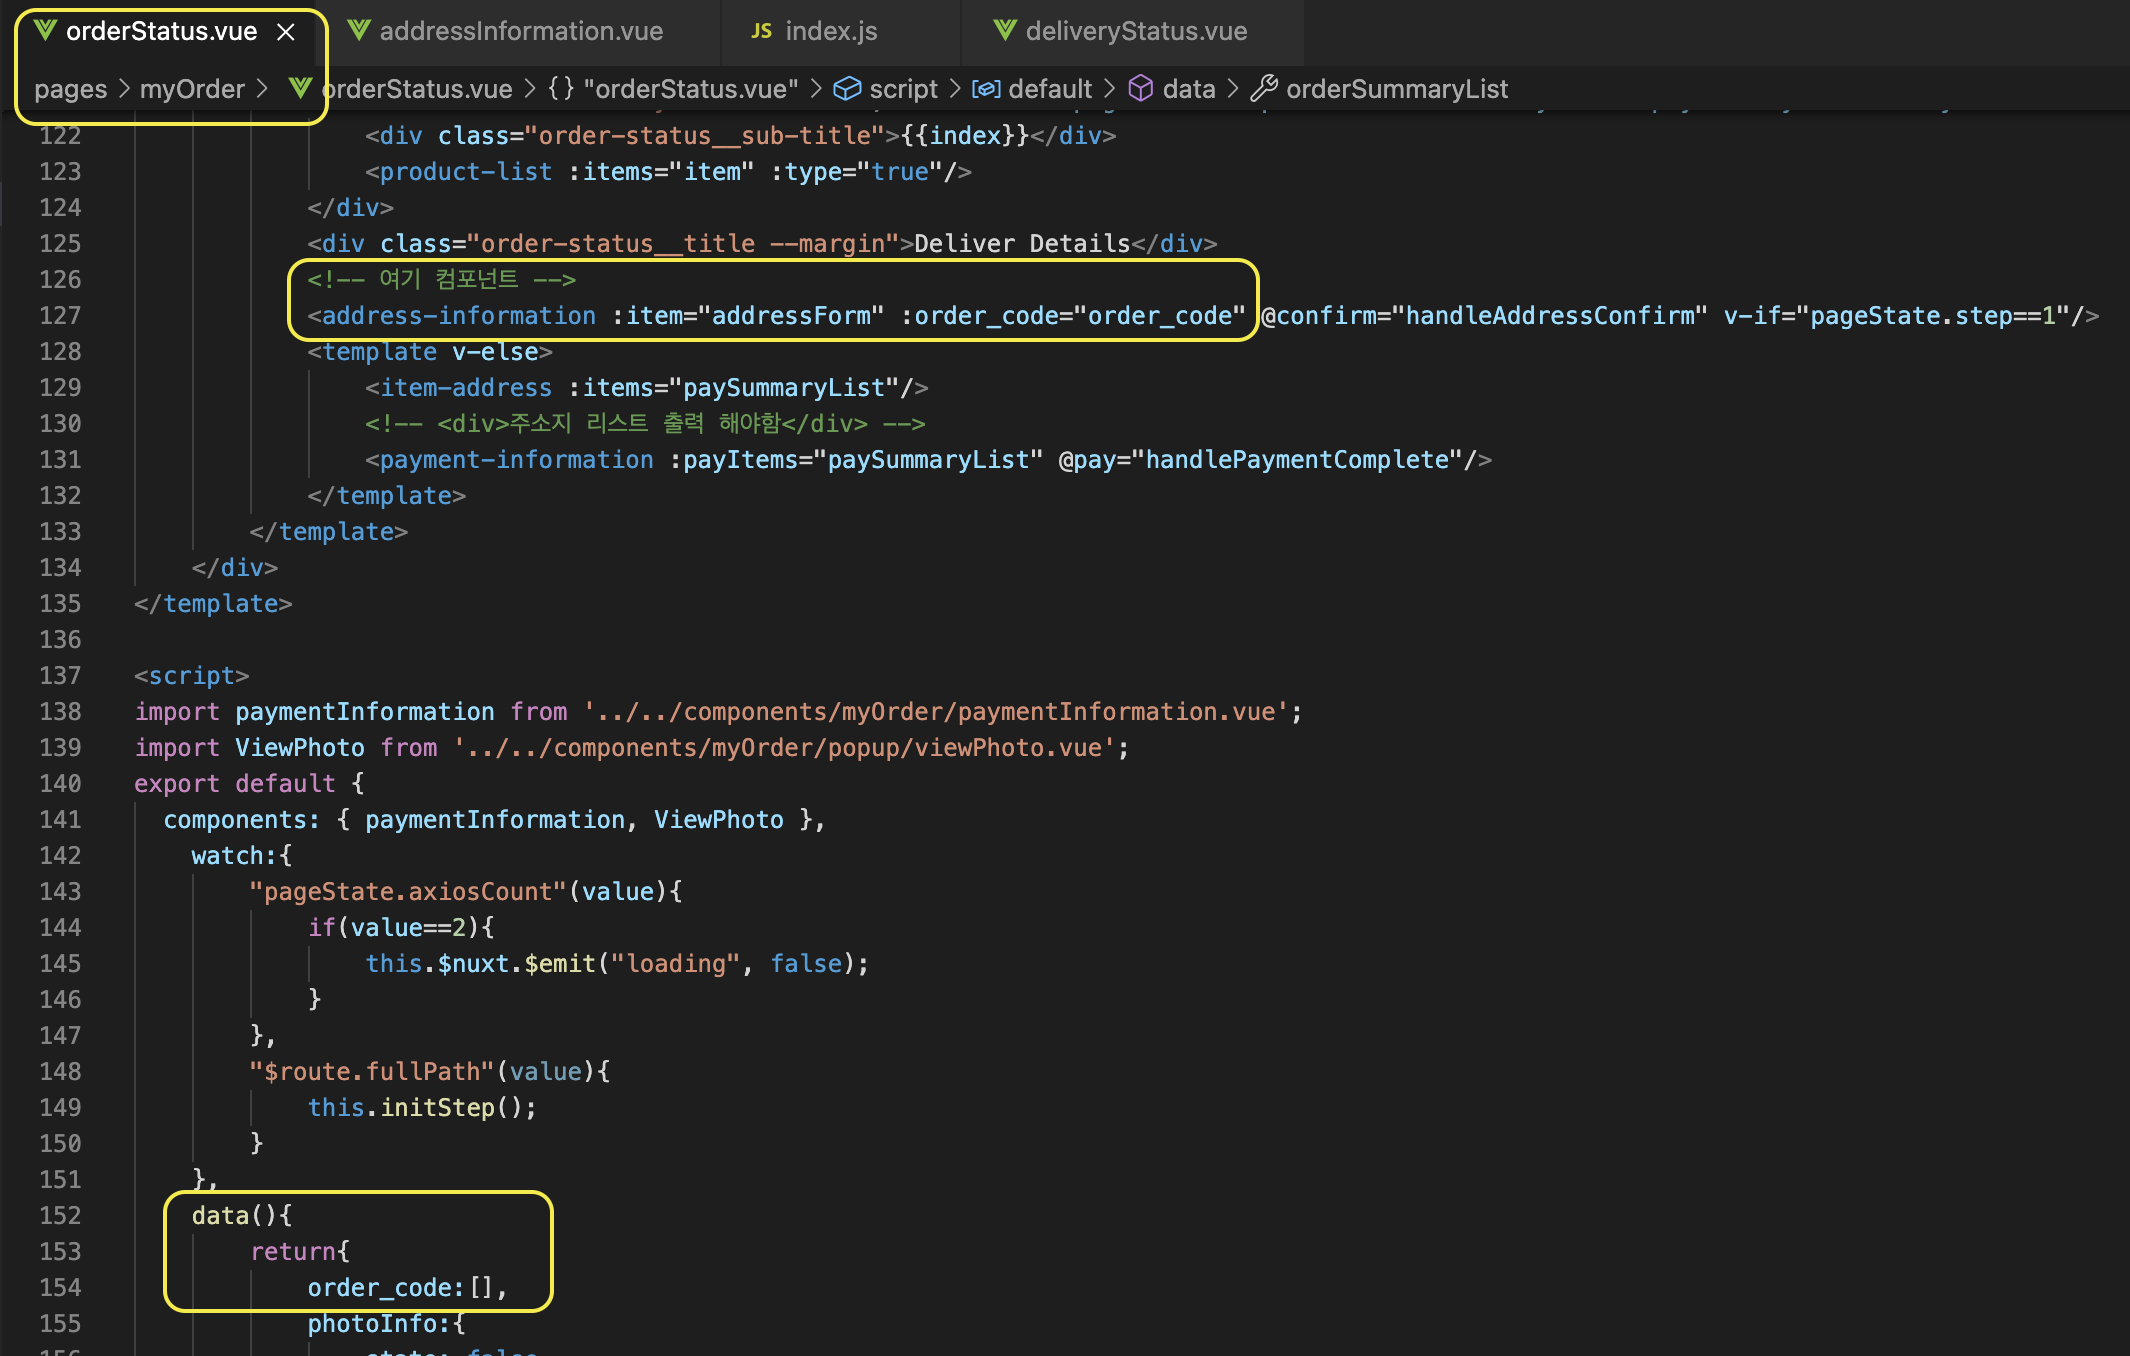
Task: Click line number 127 in gutter
Action: pos(60,315)
